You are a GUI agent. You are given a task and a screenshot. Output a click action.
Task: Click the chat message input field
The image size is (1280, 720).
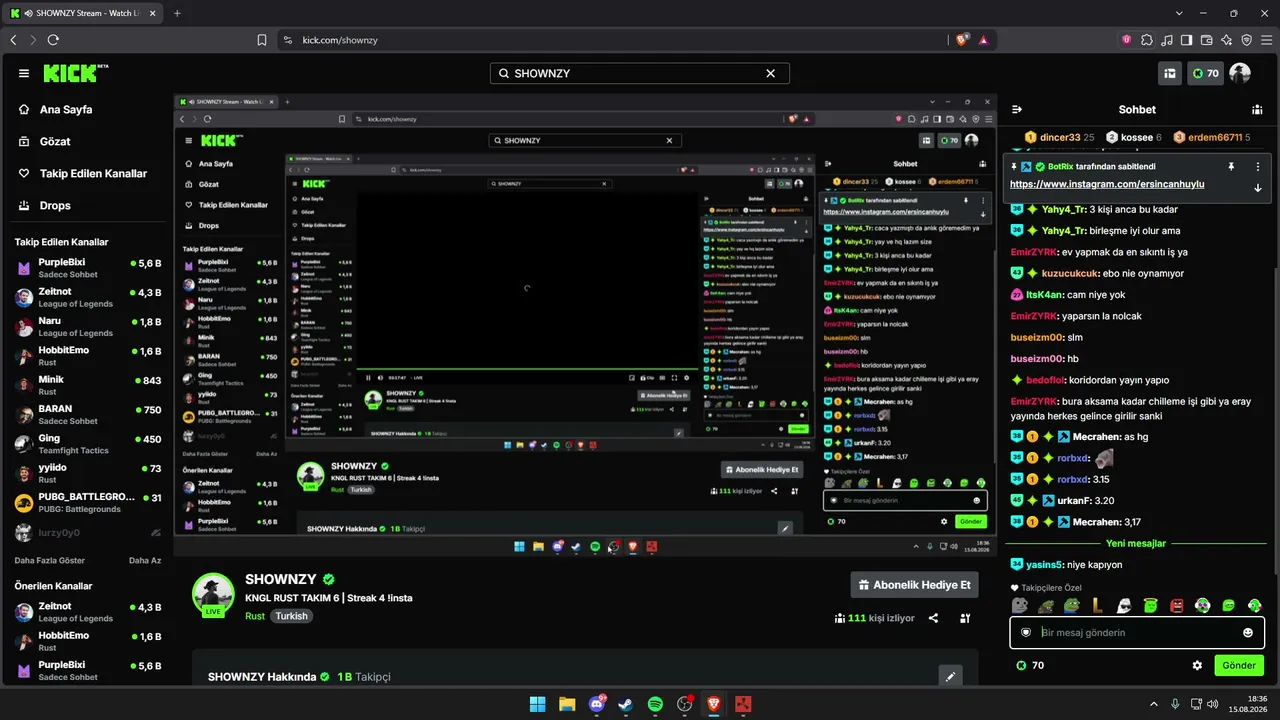click(1137, 632)
